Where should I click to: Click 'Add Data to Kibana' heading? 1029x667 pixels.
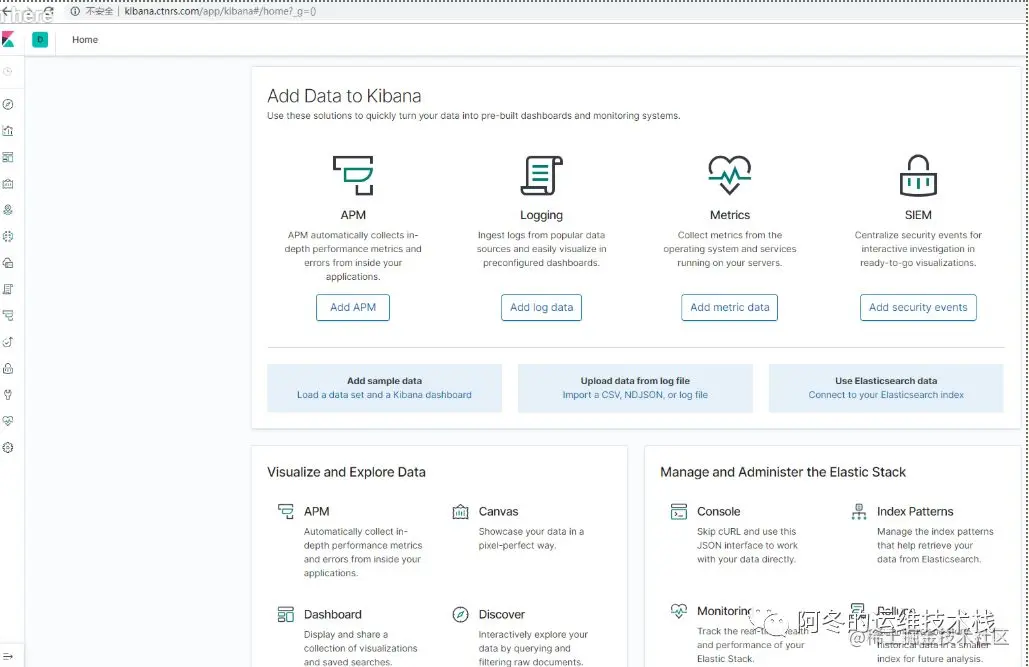(344, 96)
